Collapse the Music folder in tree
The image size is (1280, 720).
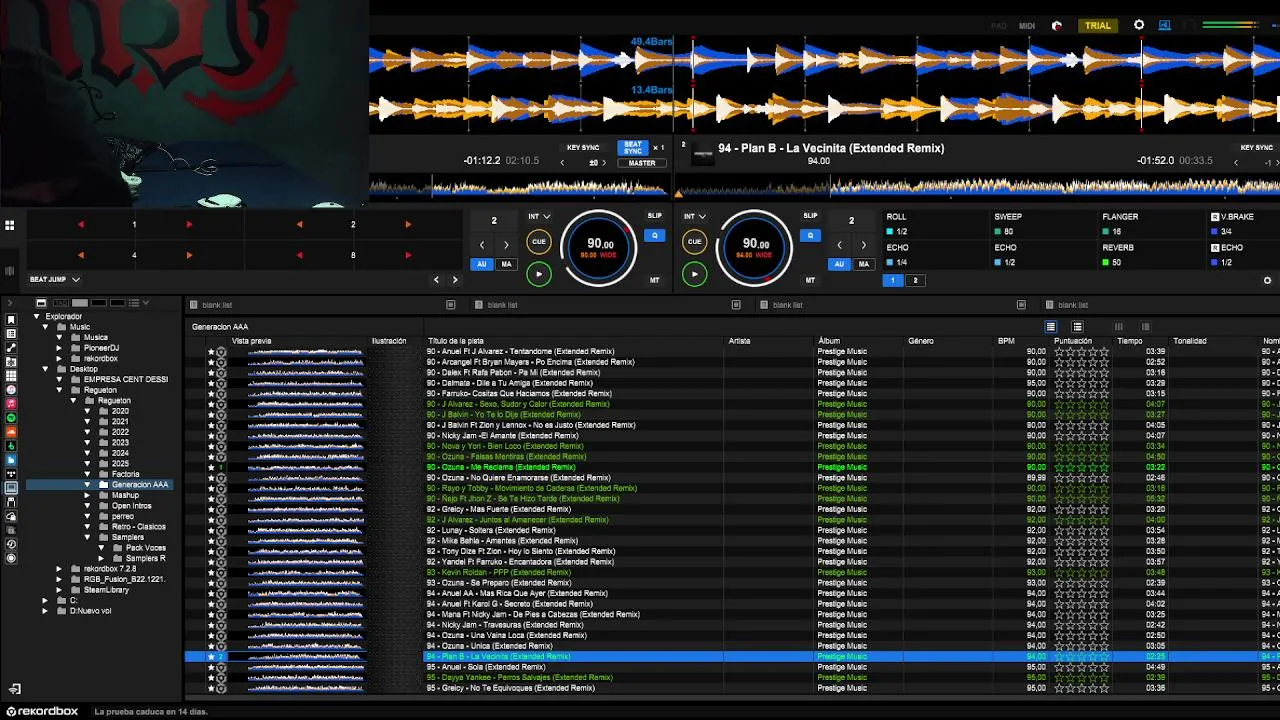click(45, 327)
